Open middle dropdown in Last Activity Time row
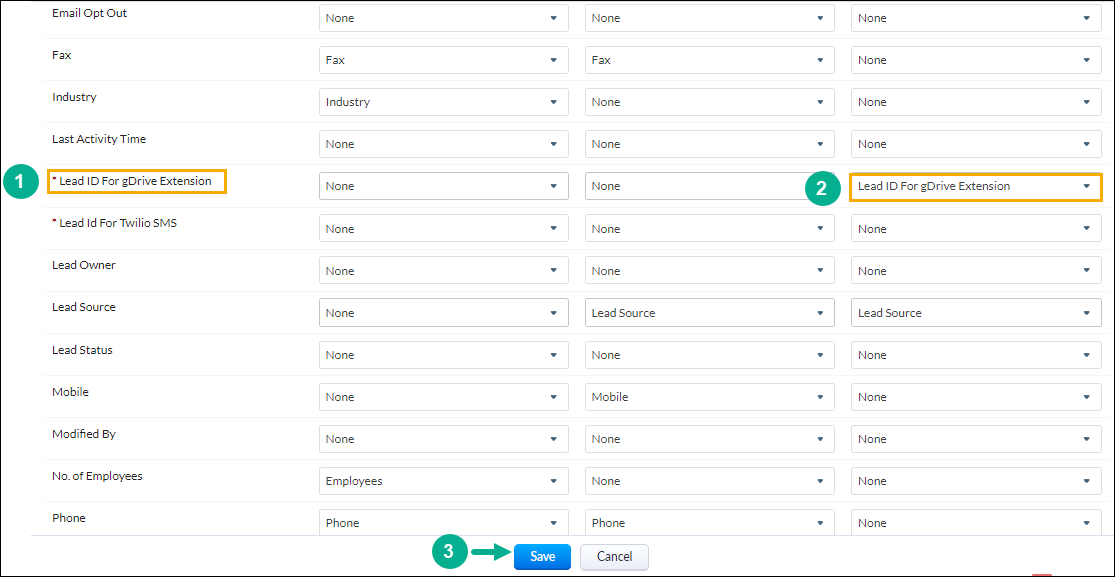Screen dimensions: 1115x577 pyautogui.click(x=710, y=144)
